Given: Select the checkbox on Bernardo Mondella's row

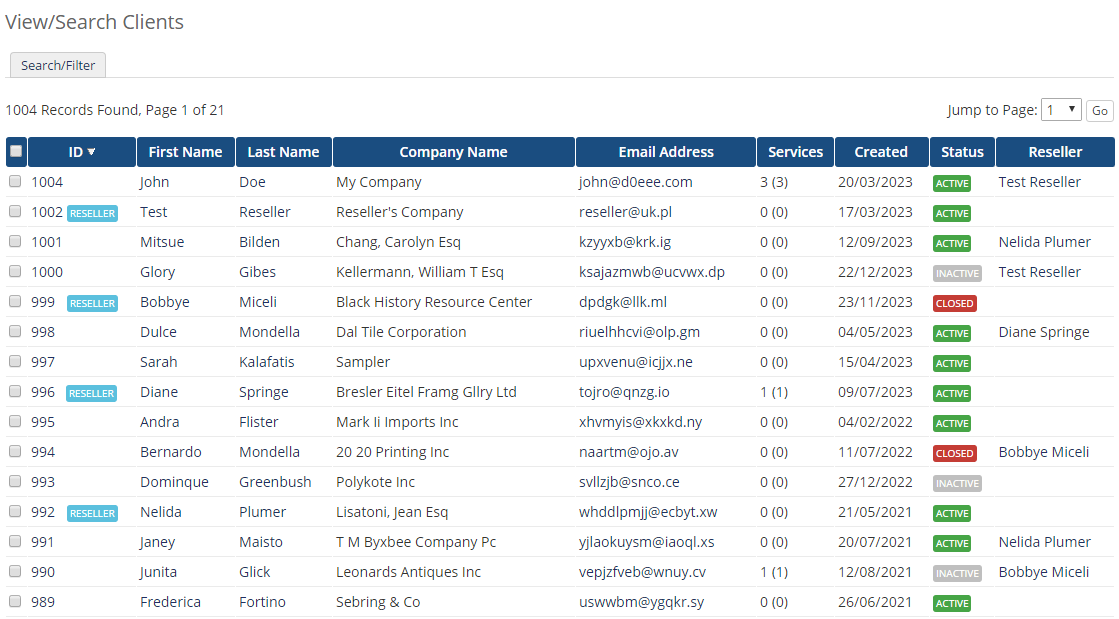Looking at the screenshot, I should [x=15, y=451].
